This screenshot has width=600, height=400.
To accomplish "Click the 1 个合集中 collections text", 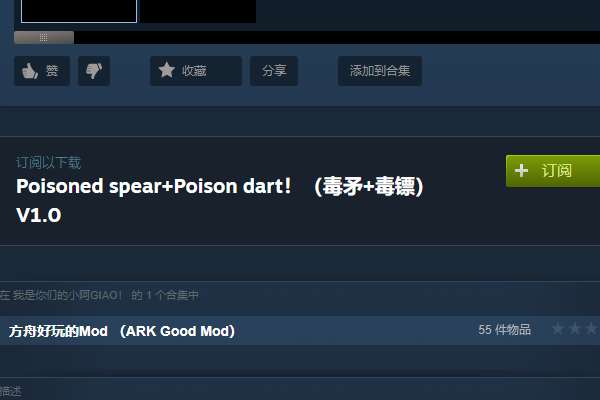I will pos(173,295).
